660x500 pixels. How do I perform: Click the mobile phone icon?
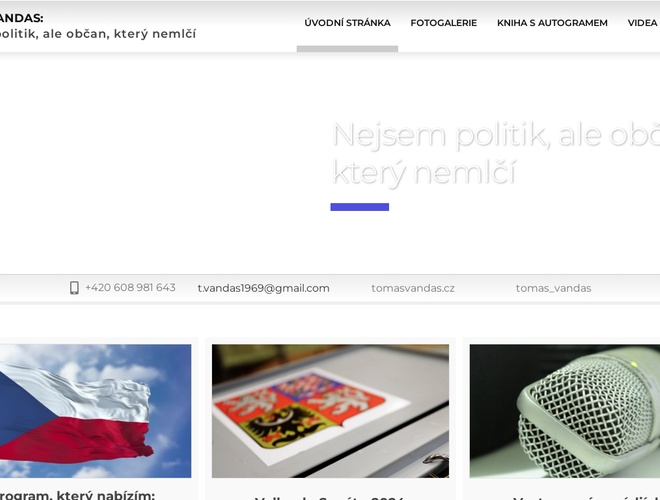(x=74, y=288)
